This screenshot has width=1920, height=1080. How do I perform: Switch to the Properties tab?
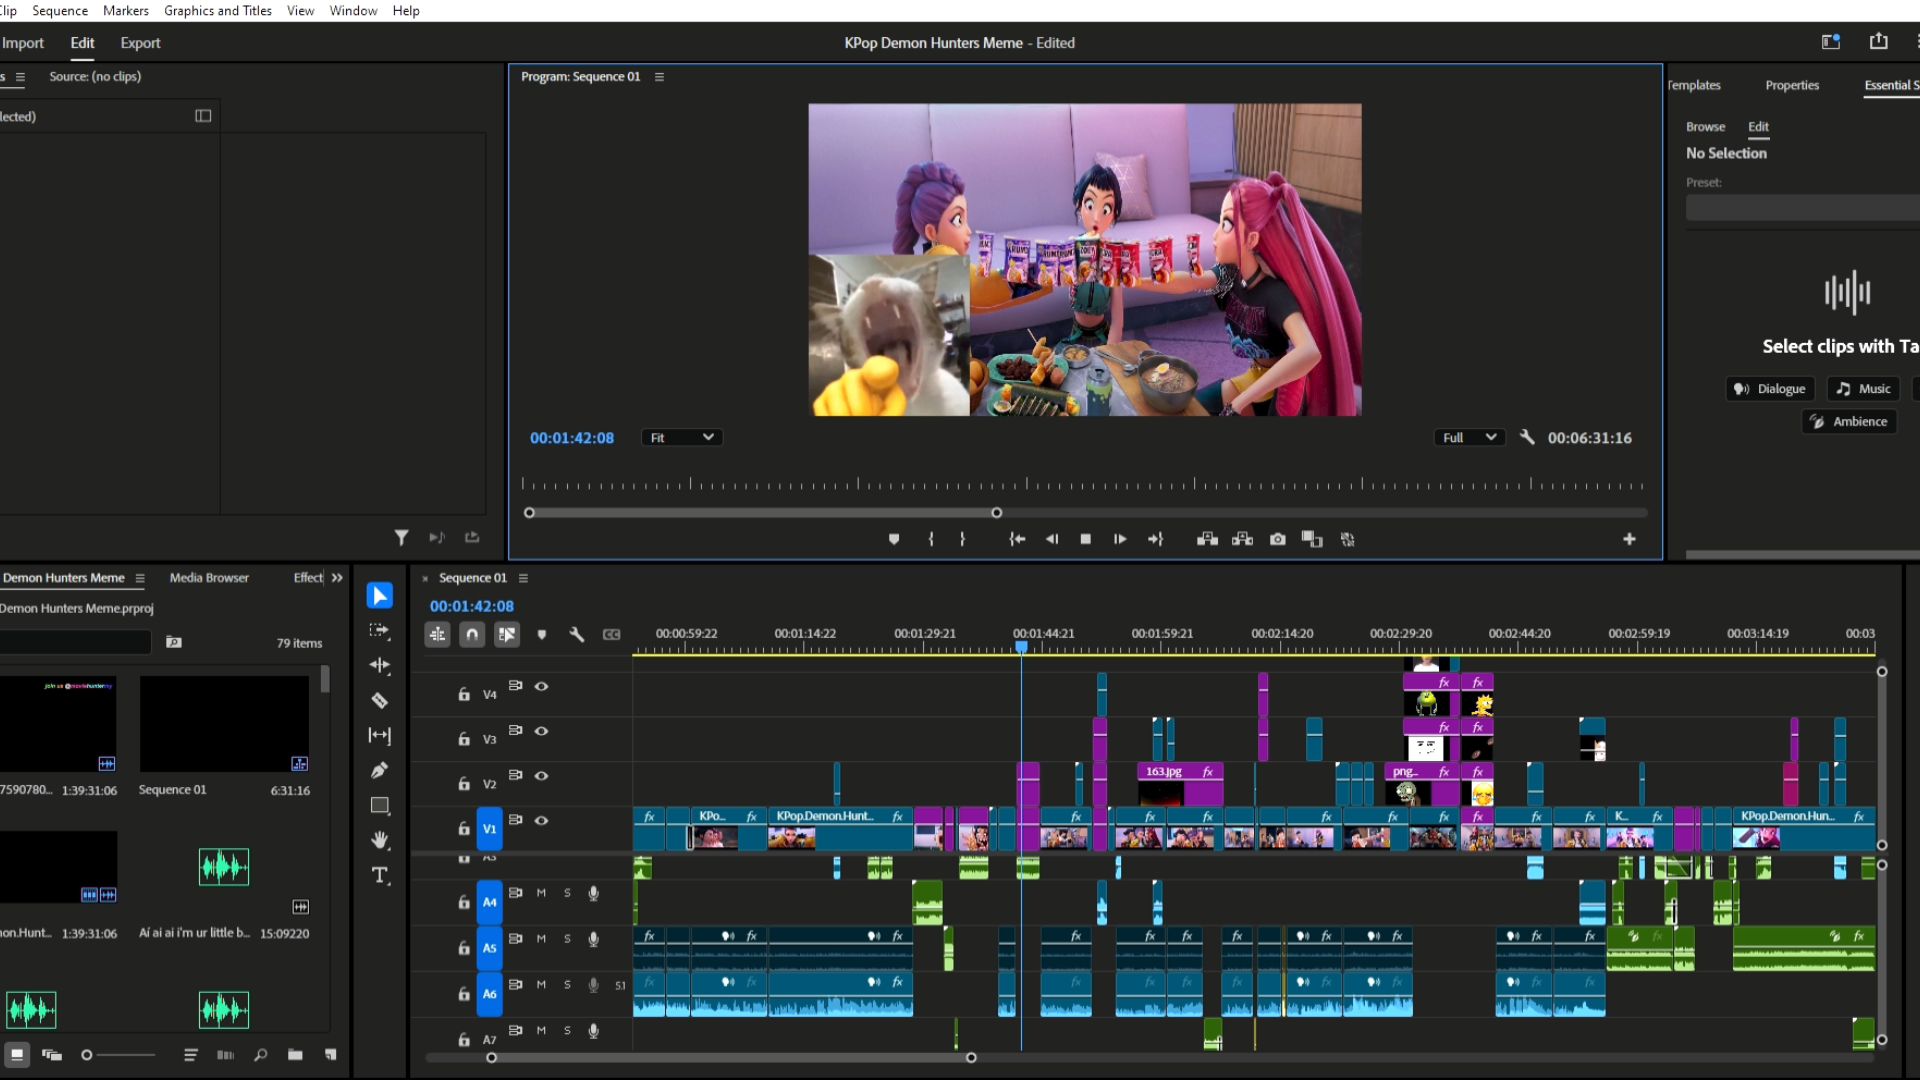coord(1792,85)
